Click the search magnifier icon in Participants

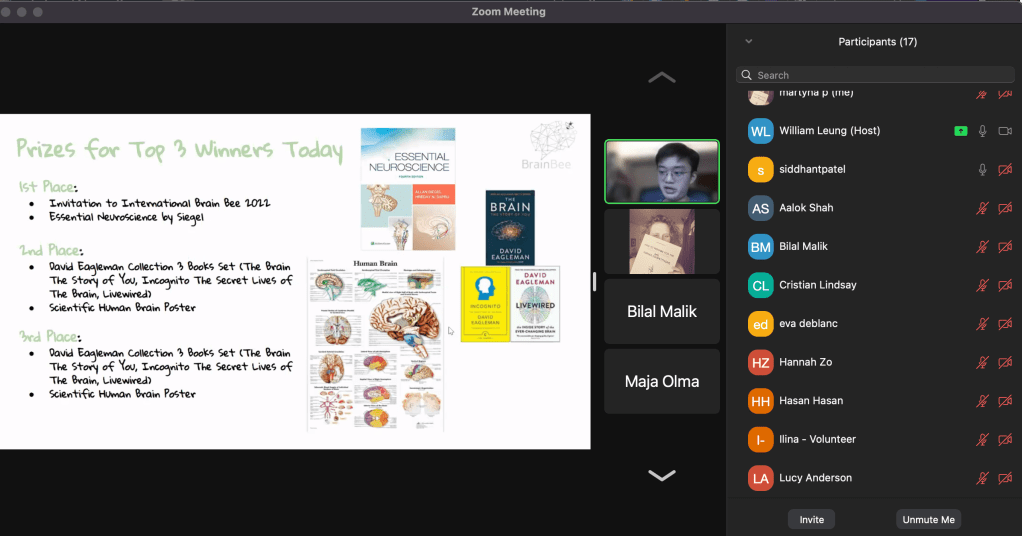pos(747,75)
